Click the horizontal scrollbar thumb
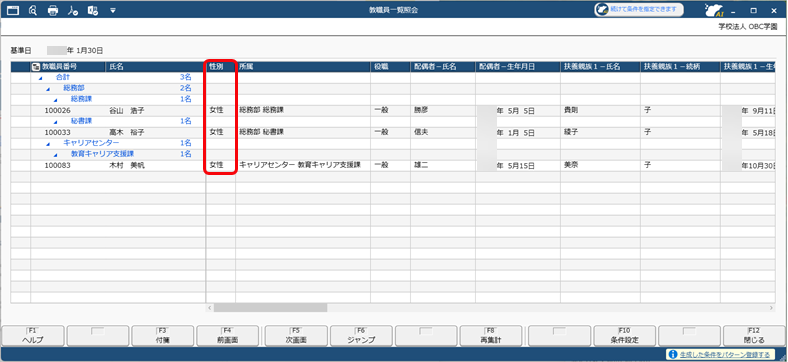 click(x=270, y=308)
